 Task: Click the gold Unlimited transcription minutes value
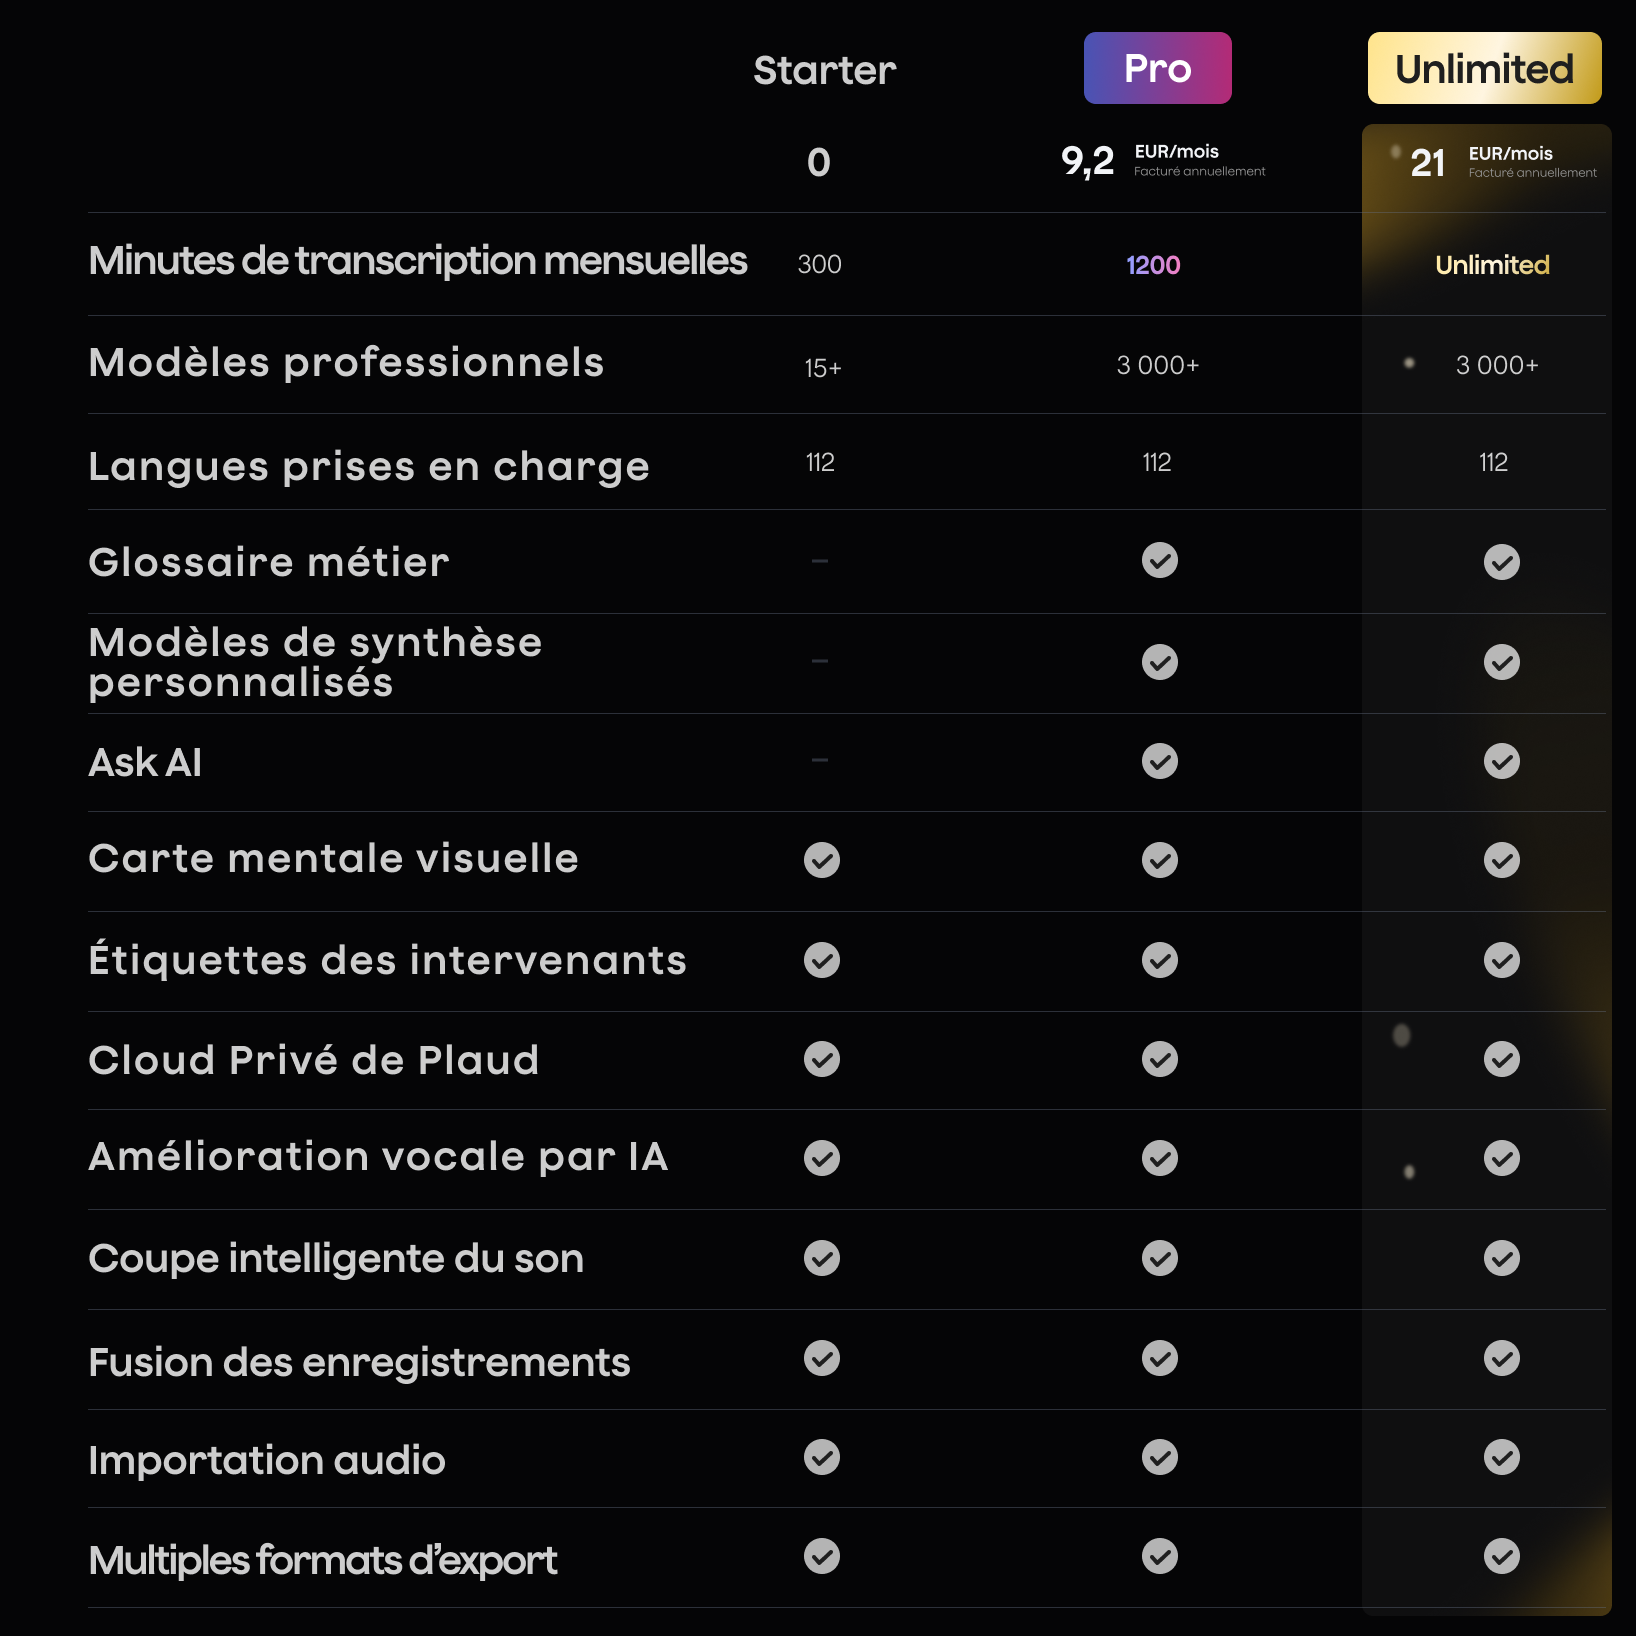1492,265
